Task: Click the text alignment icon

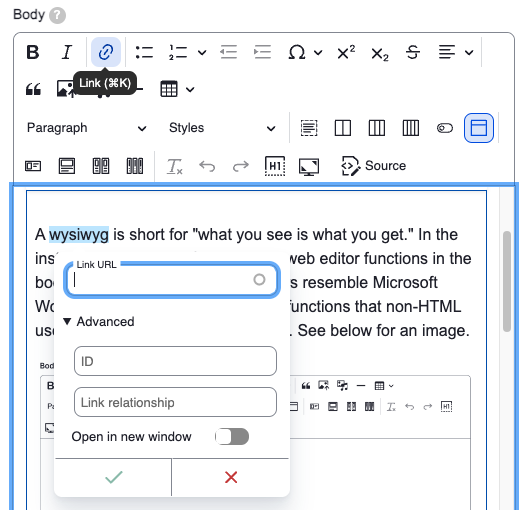Action: pos(447,52)
